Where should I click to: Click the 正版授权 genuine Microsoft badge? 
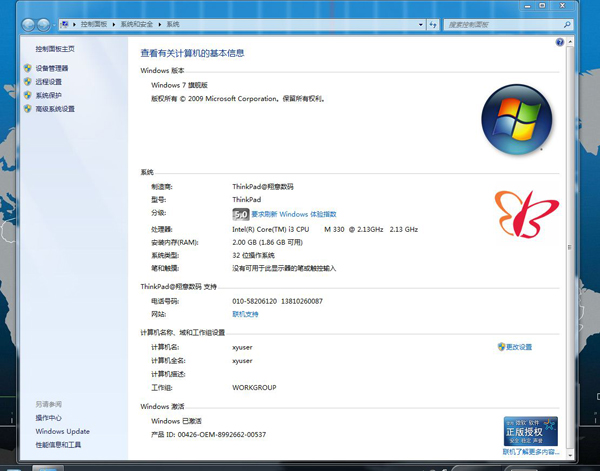[x=530, y=431]
